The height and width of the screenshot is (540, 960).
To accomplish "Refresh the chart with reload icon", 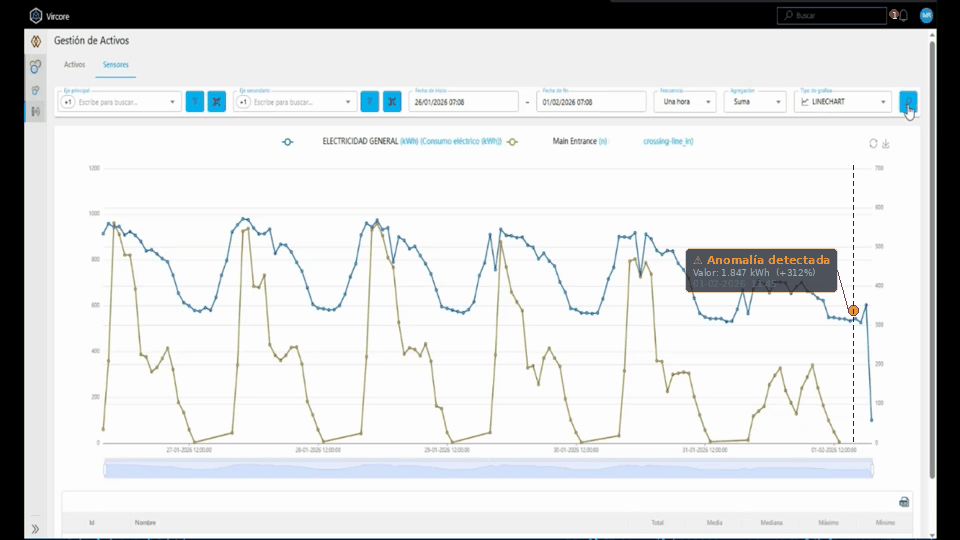I will pos(873,143).
